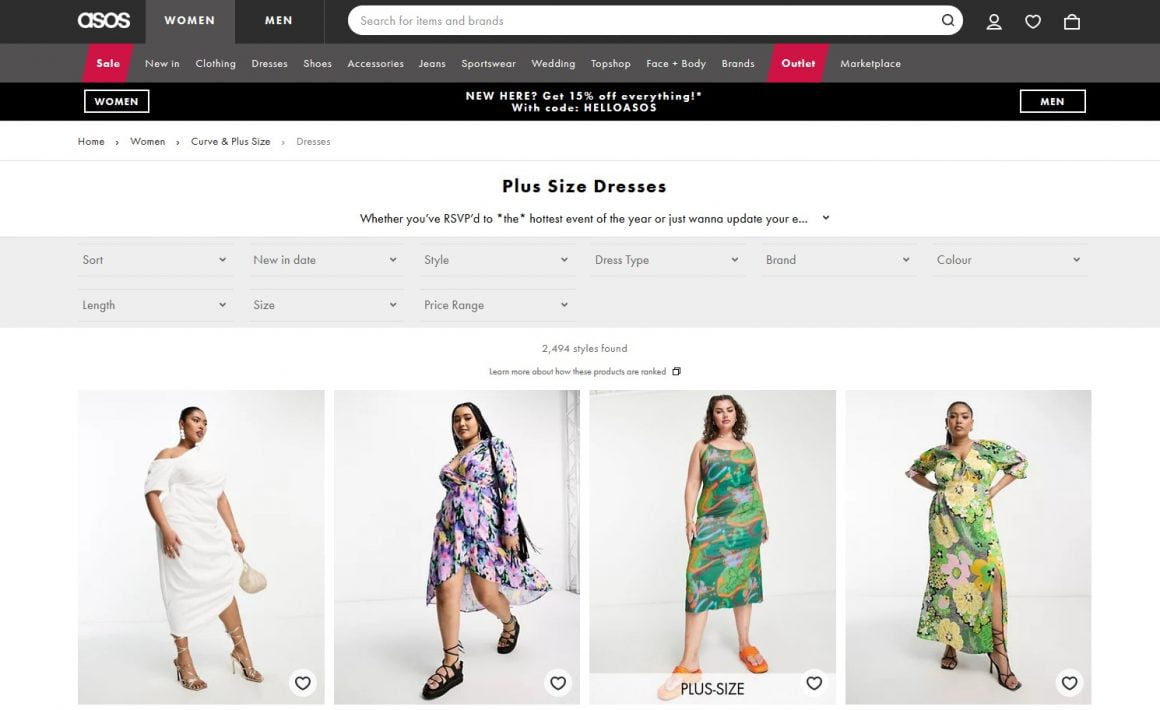Save the green PLUS-SIZE print dress
Screen dimensions: 1160x710
pyautogui.click(x=814, y=683)
